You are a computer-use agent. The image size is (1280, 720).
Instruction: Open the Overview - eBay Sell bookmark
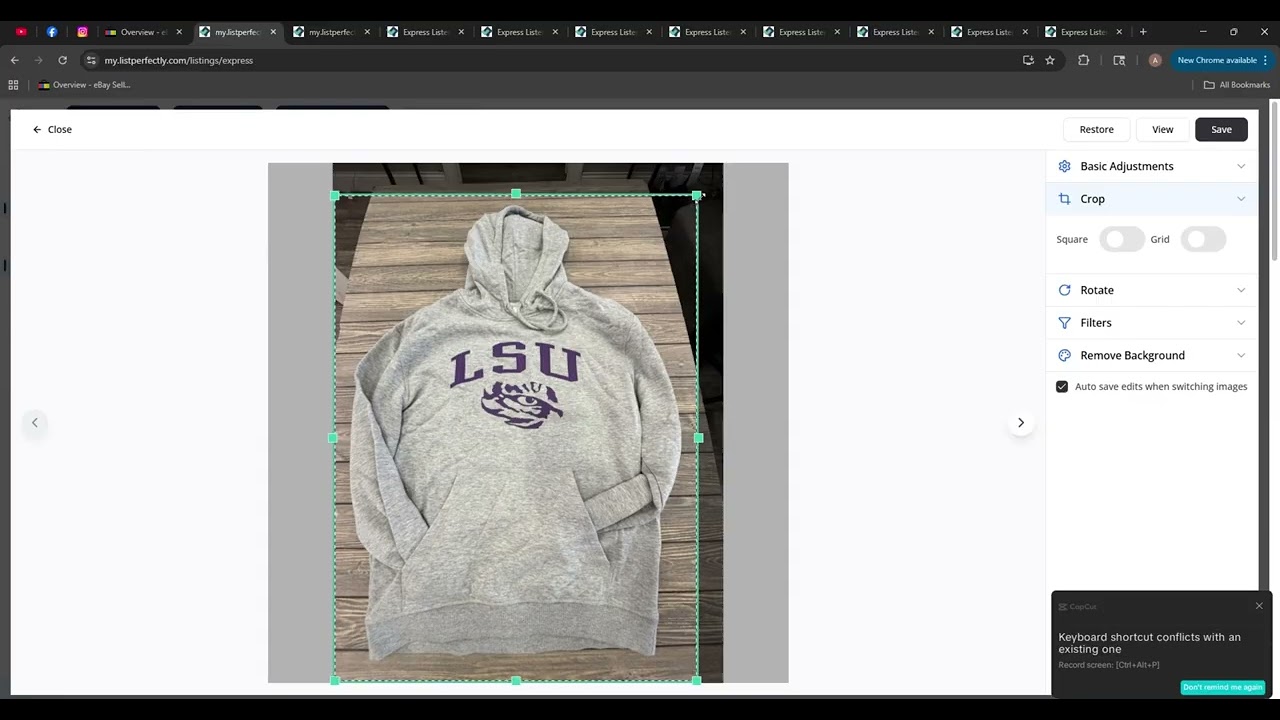(x=85, y=85)
